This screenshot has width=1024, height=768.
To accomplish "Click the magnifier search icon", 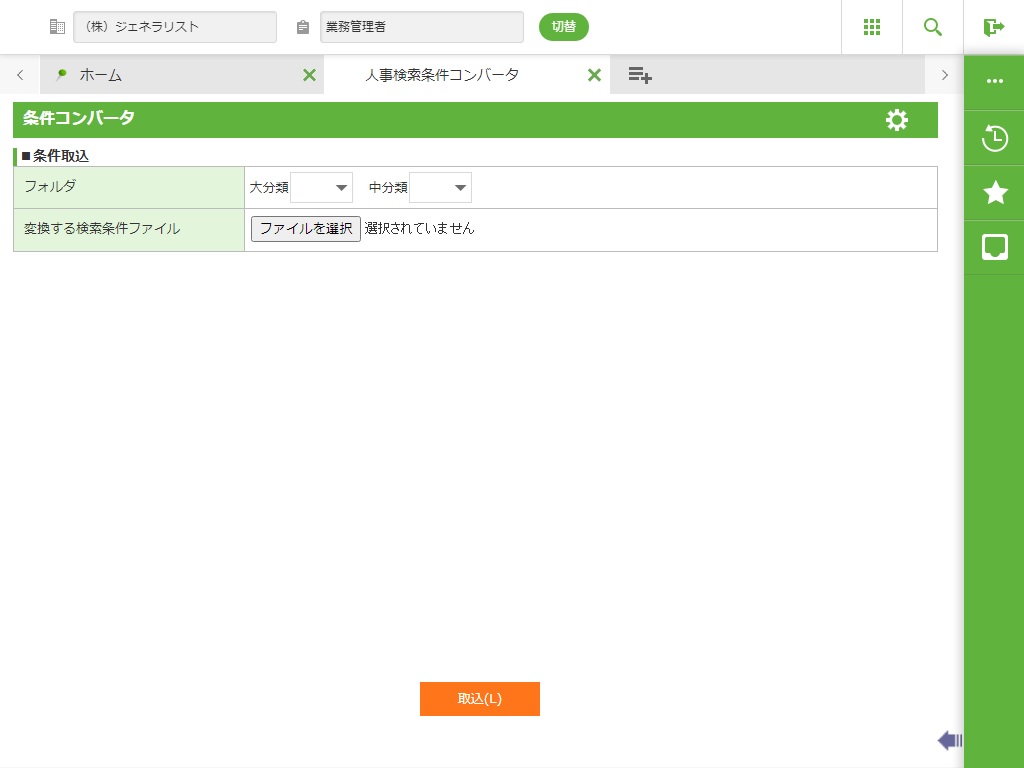I will [x=933, y=27].
